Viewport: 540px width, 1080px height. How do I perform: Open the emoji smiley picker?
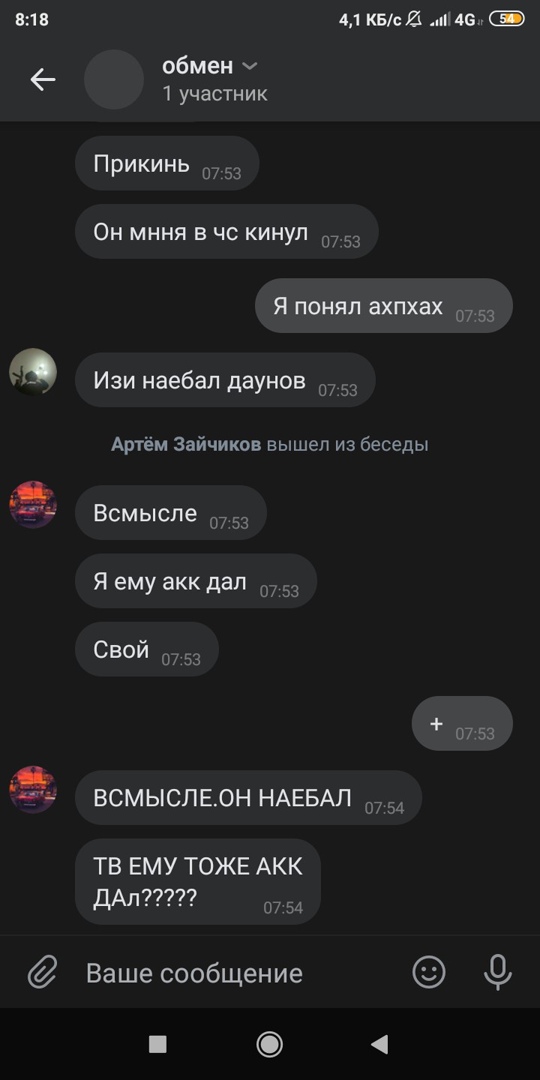pos(428,973)
